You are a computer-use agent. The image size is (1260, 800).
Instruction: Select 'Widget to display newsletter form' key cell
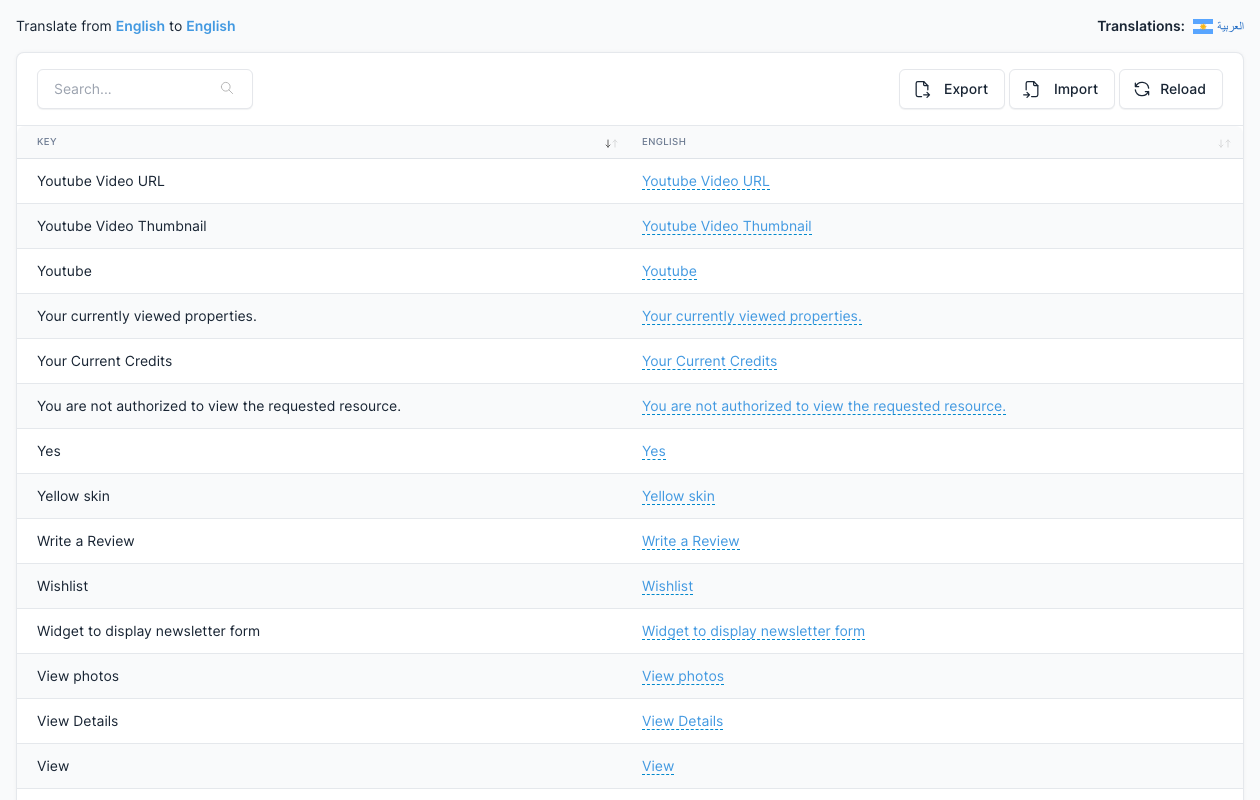[319, 631]
